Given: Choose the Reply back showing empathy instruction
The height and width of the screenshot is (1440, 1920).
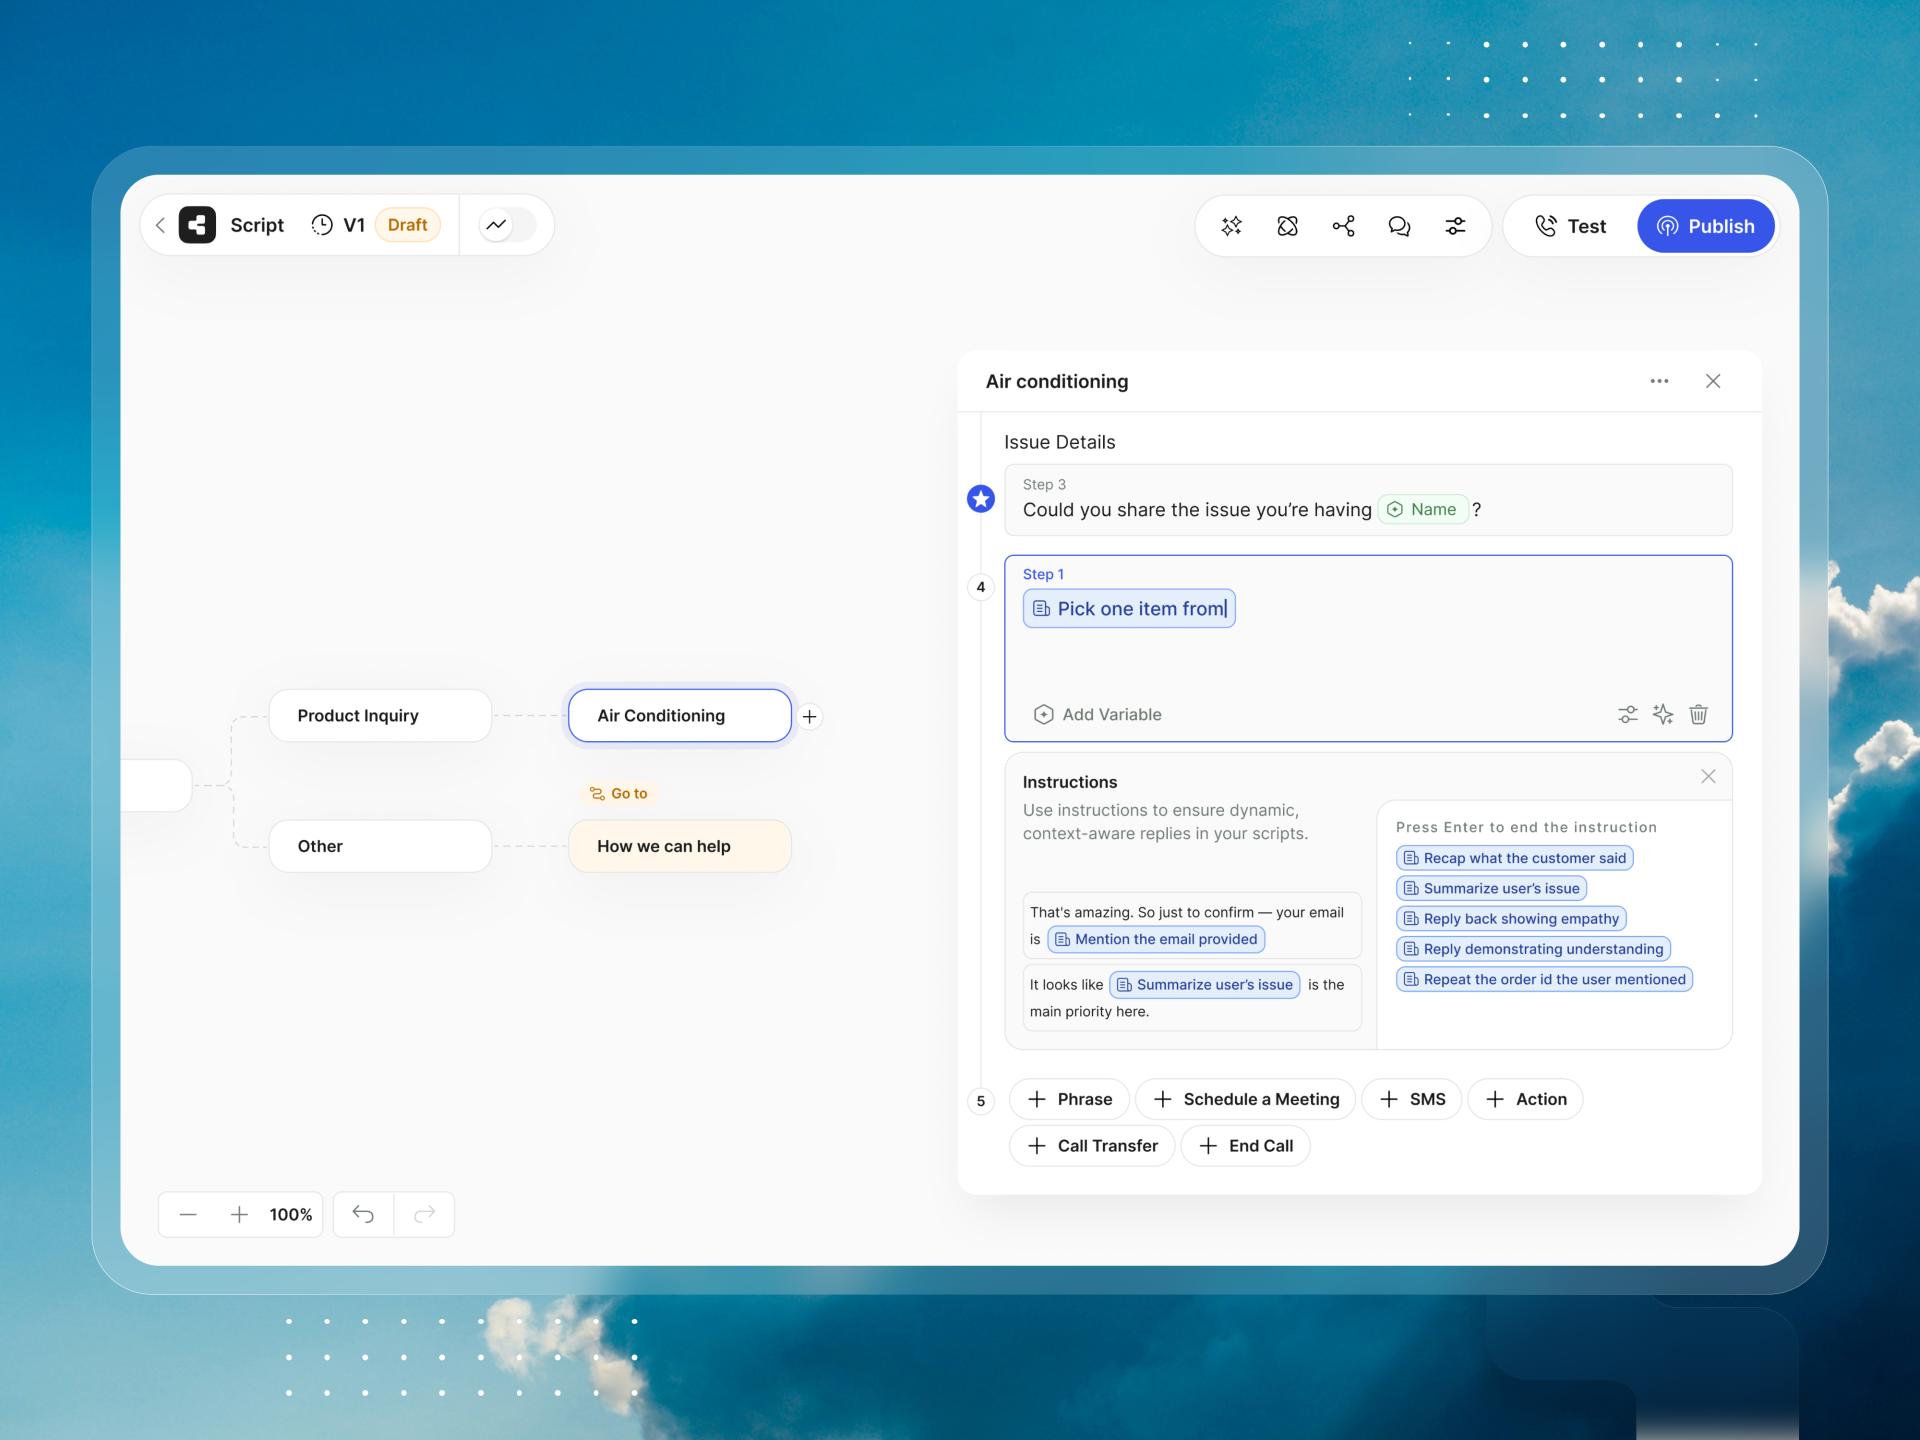Looking at the screenshot, I should click(x=1510, y=919).
